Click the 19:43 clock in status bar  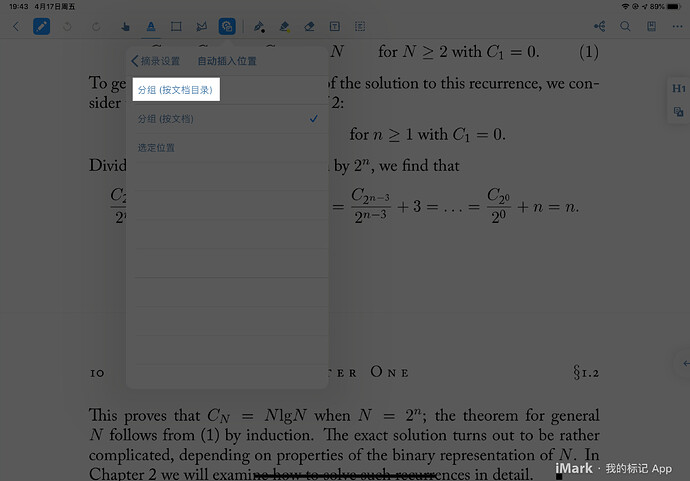pos(18,7)
